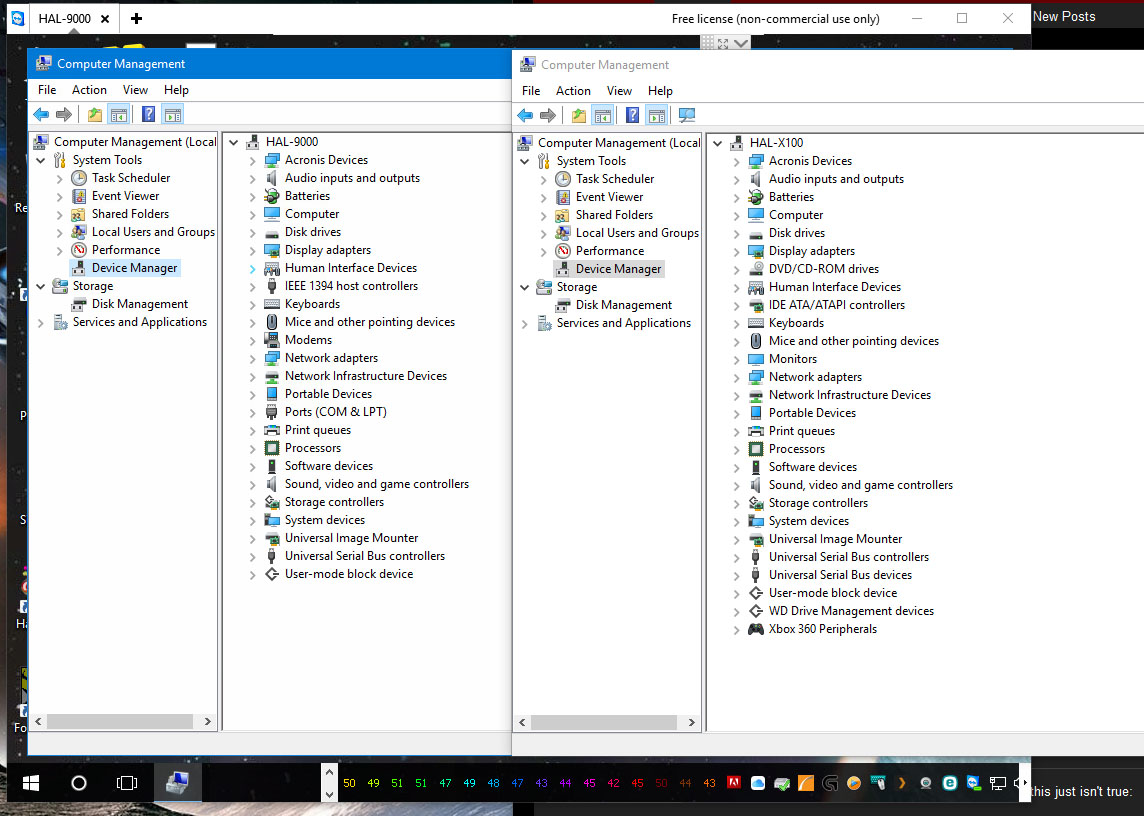Click the scan hardware monitor icon in right toolbar
This screenshot has width=1144, height=816.
coord(687,115)
